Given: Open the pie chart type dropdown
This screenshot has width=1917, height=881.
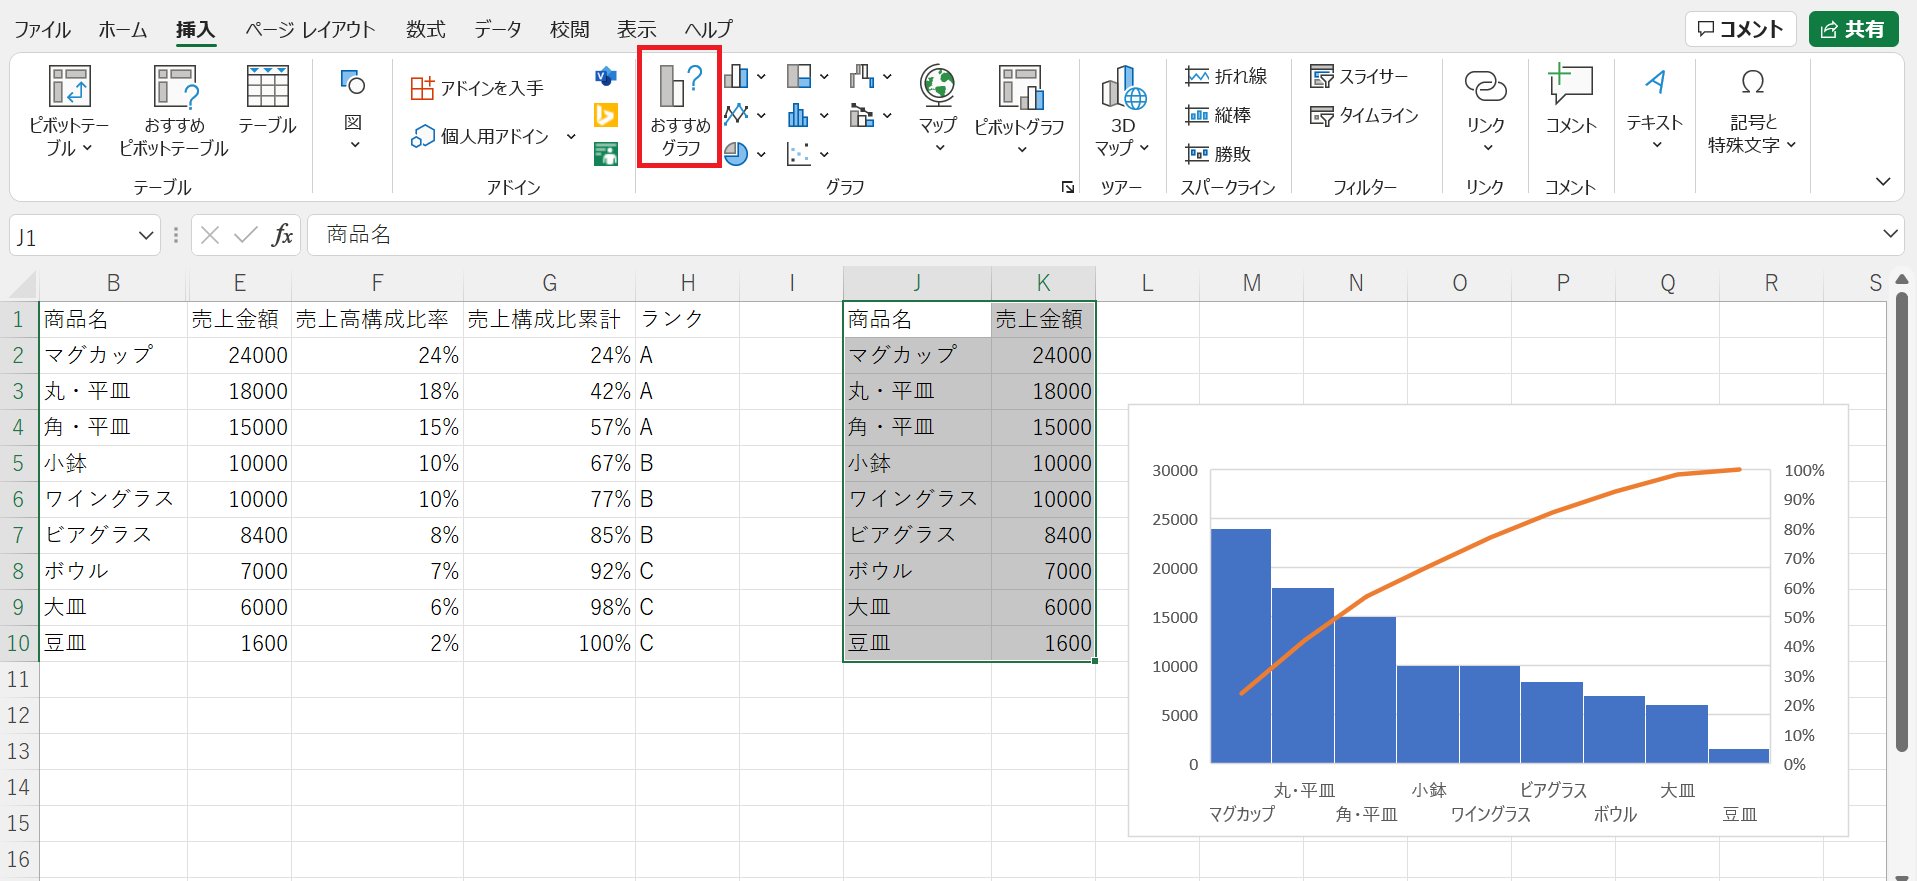Looking at the screenshot, I should coord(761,155).
